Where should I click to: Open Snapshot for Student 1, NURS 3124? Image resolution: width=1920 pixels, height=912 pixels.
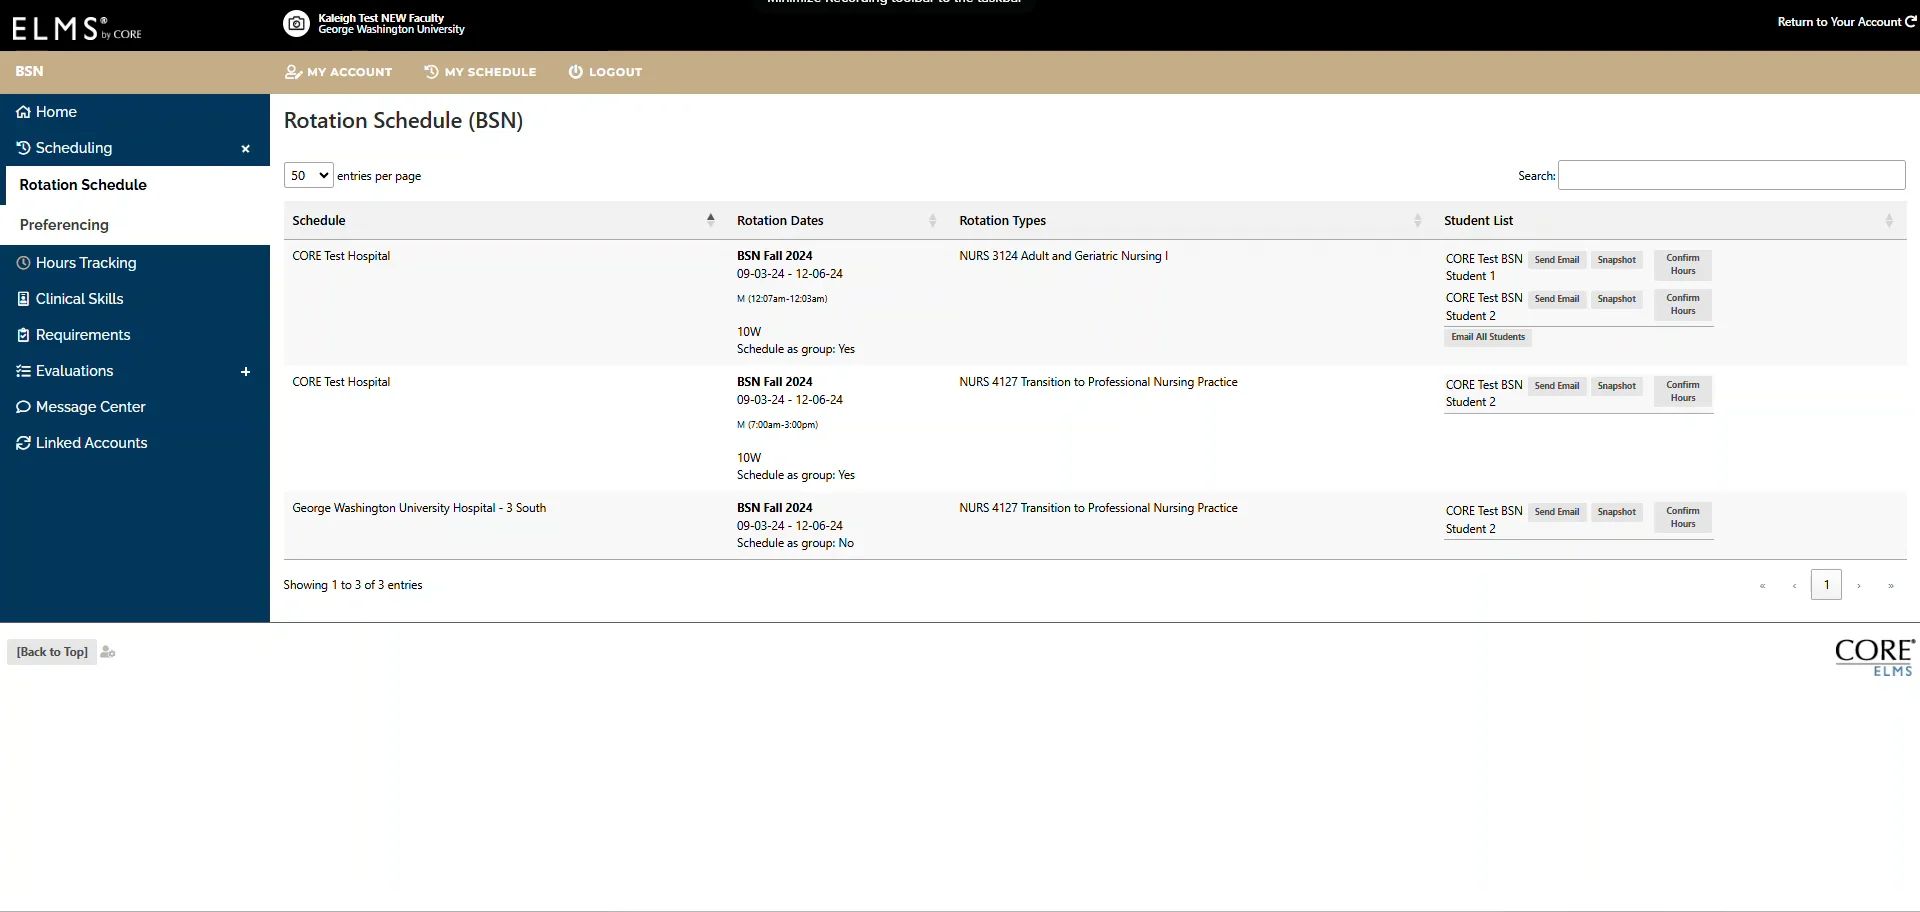point(1616,260)
